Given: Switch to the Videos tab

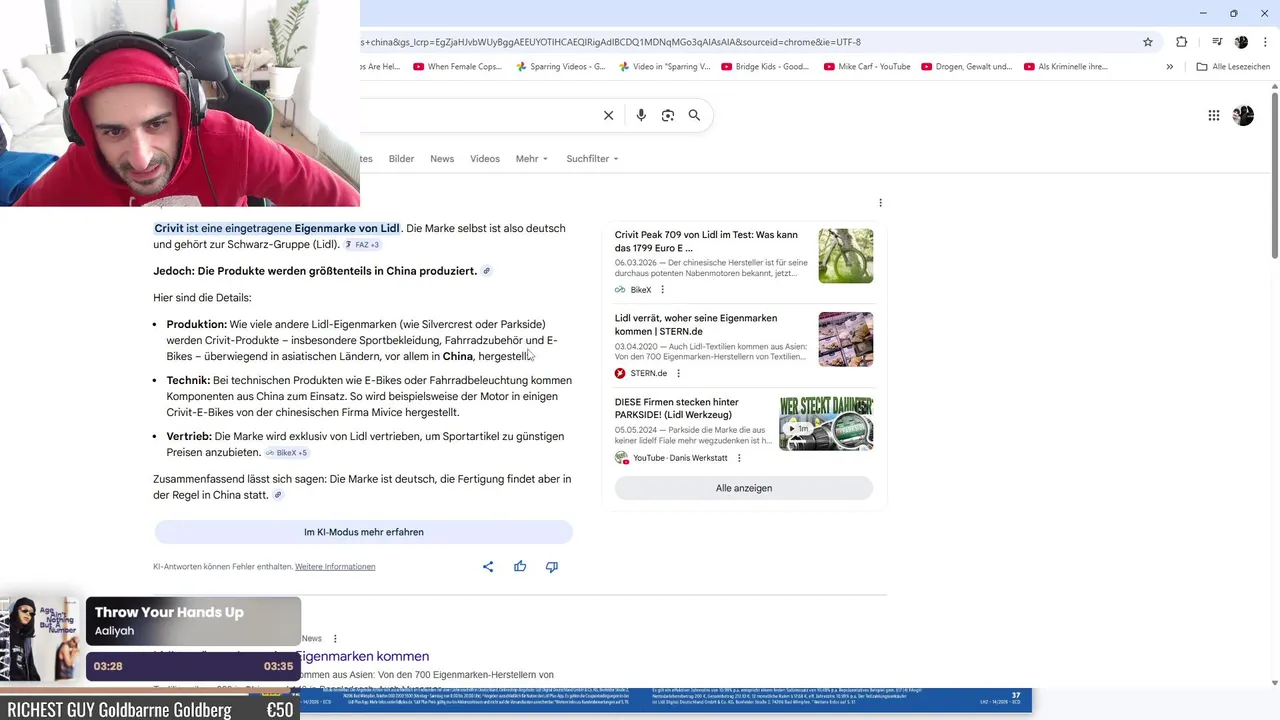Looking at the screenshot, I should coord(485,159).
